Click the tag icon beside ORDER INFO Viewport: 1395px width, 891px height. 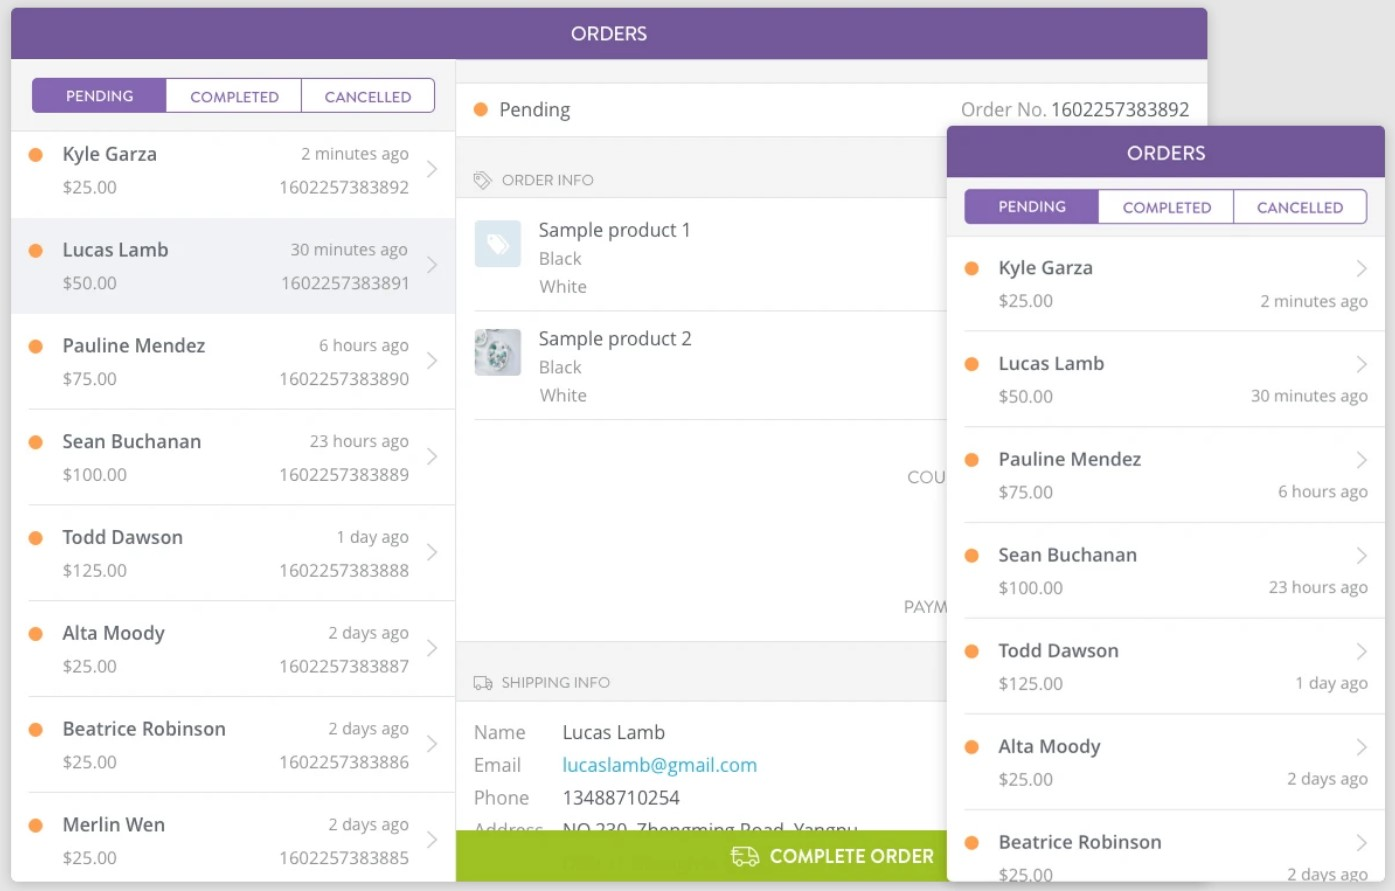(482, 179)
